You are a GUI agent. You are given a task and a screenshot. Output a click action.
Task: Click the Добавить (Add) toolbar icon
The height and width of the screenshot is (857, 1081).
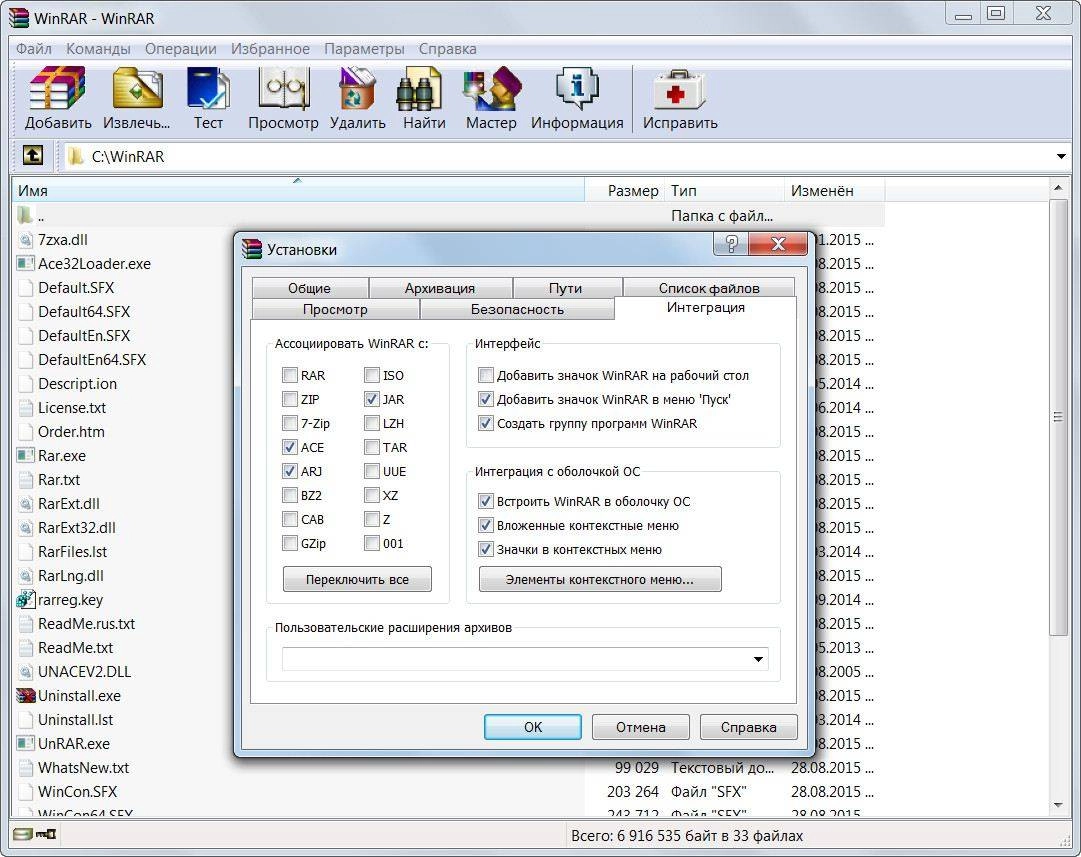tap(57, 88)
